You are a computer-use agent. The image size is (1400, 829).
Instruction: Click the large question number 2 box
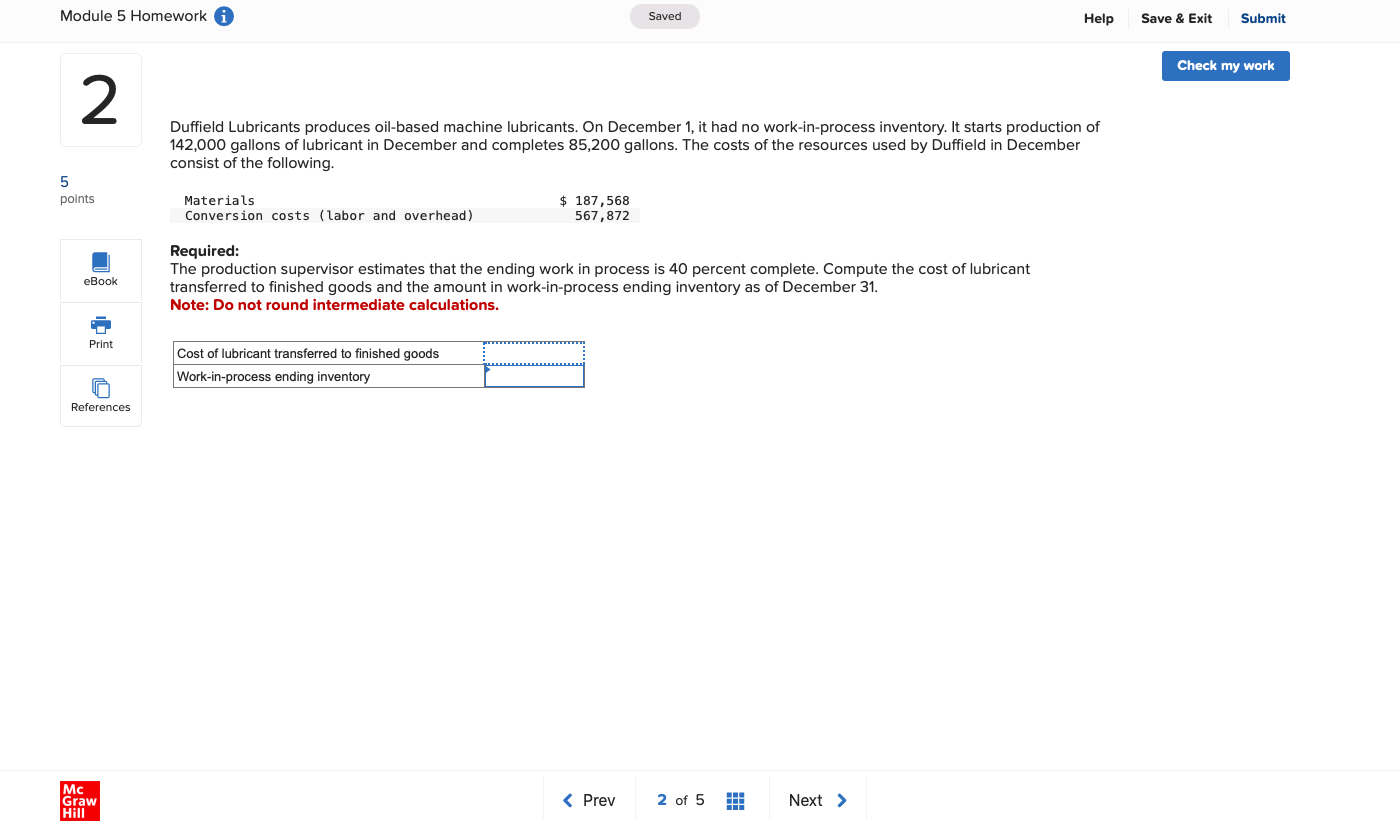pyautogui.click(x=100, y=98)
